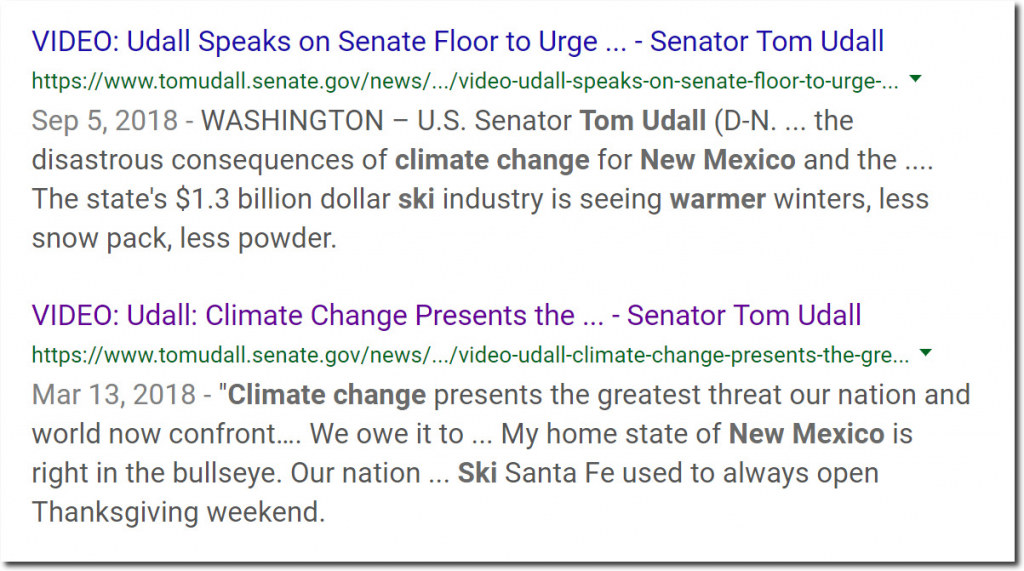Expand the dropdown arrow beside climate-change-presents URL

pos(925,353)
